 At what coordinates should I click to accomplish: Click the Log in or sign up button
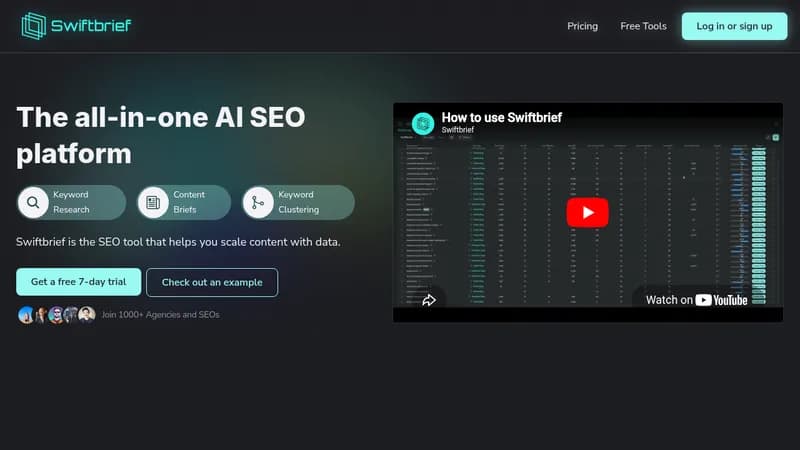tap(734, 26)
